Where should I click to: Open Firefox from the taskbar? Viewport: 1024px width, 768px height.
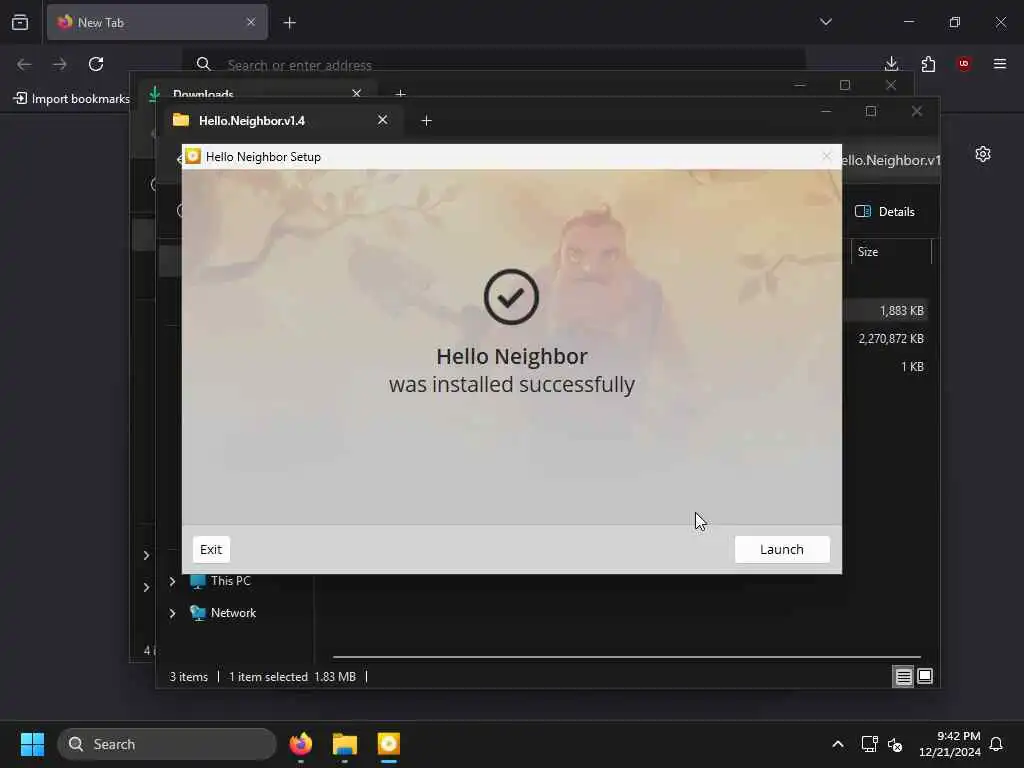[301, 744]
